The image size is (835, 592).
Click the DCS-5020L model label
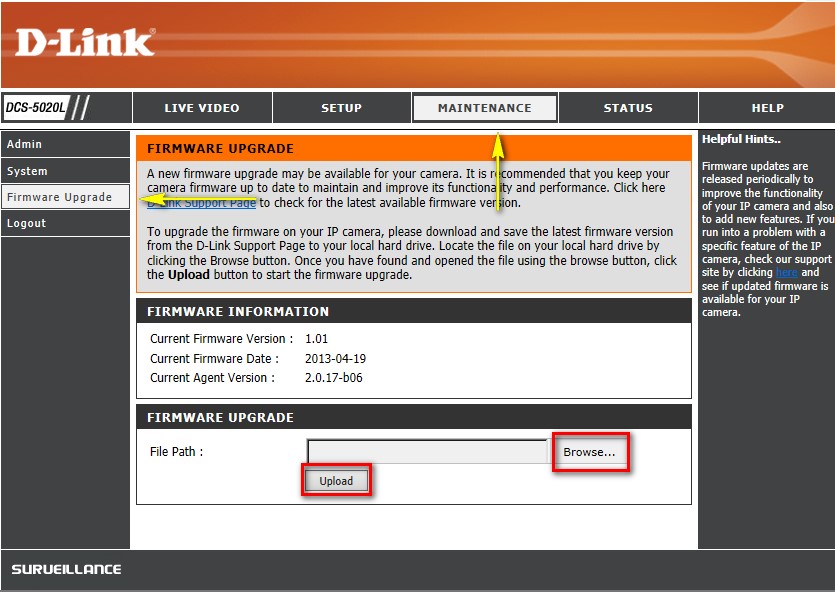[35, 108]
